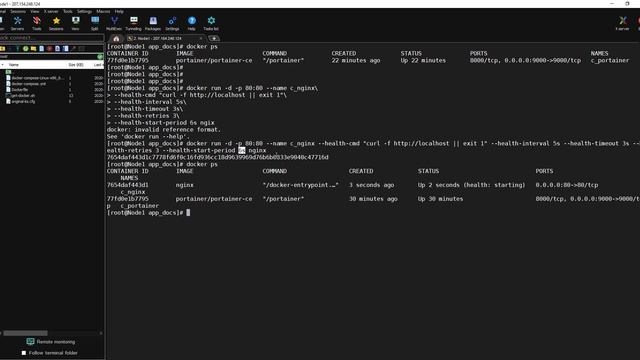Open the Settings menu

(84, 11)
